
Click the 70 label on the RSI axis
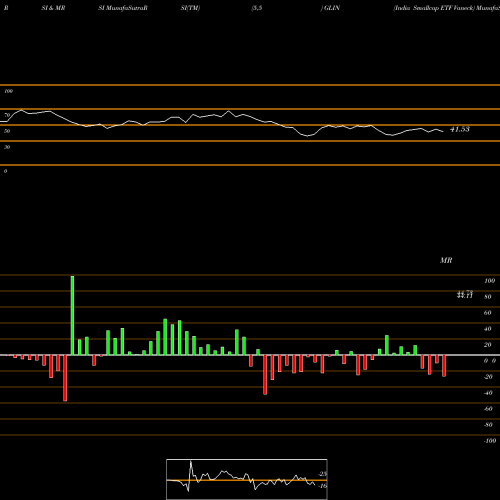7,115
